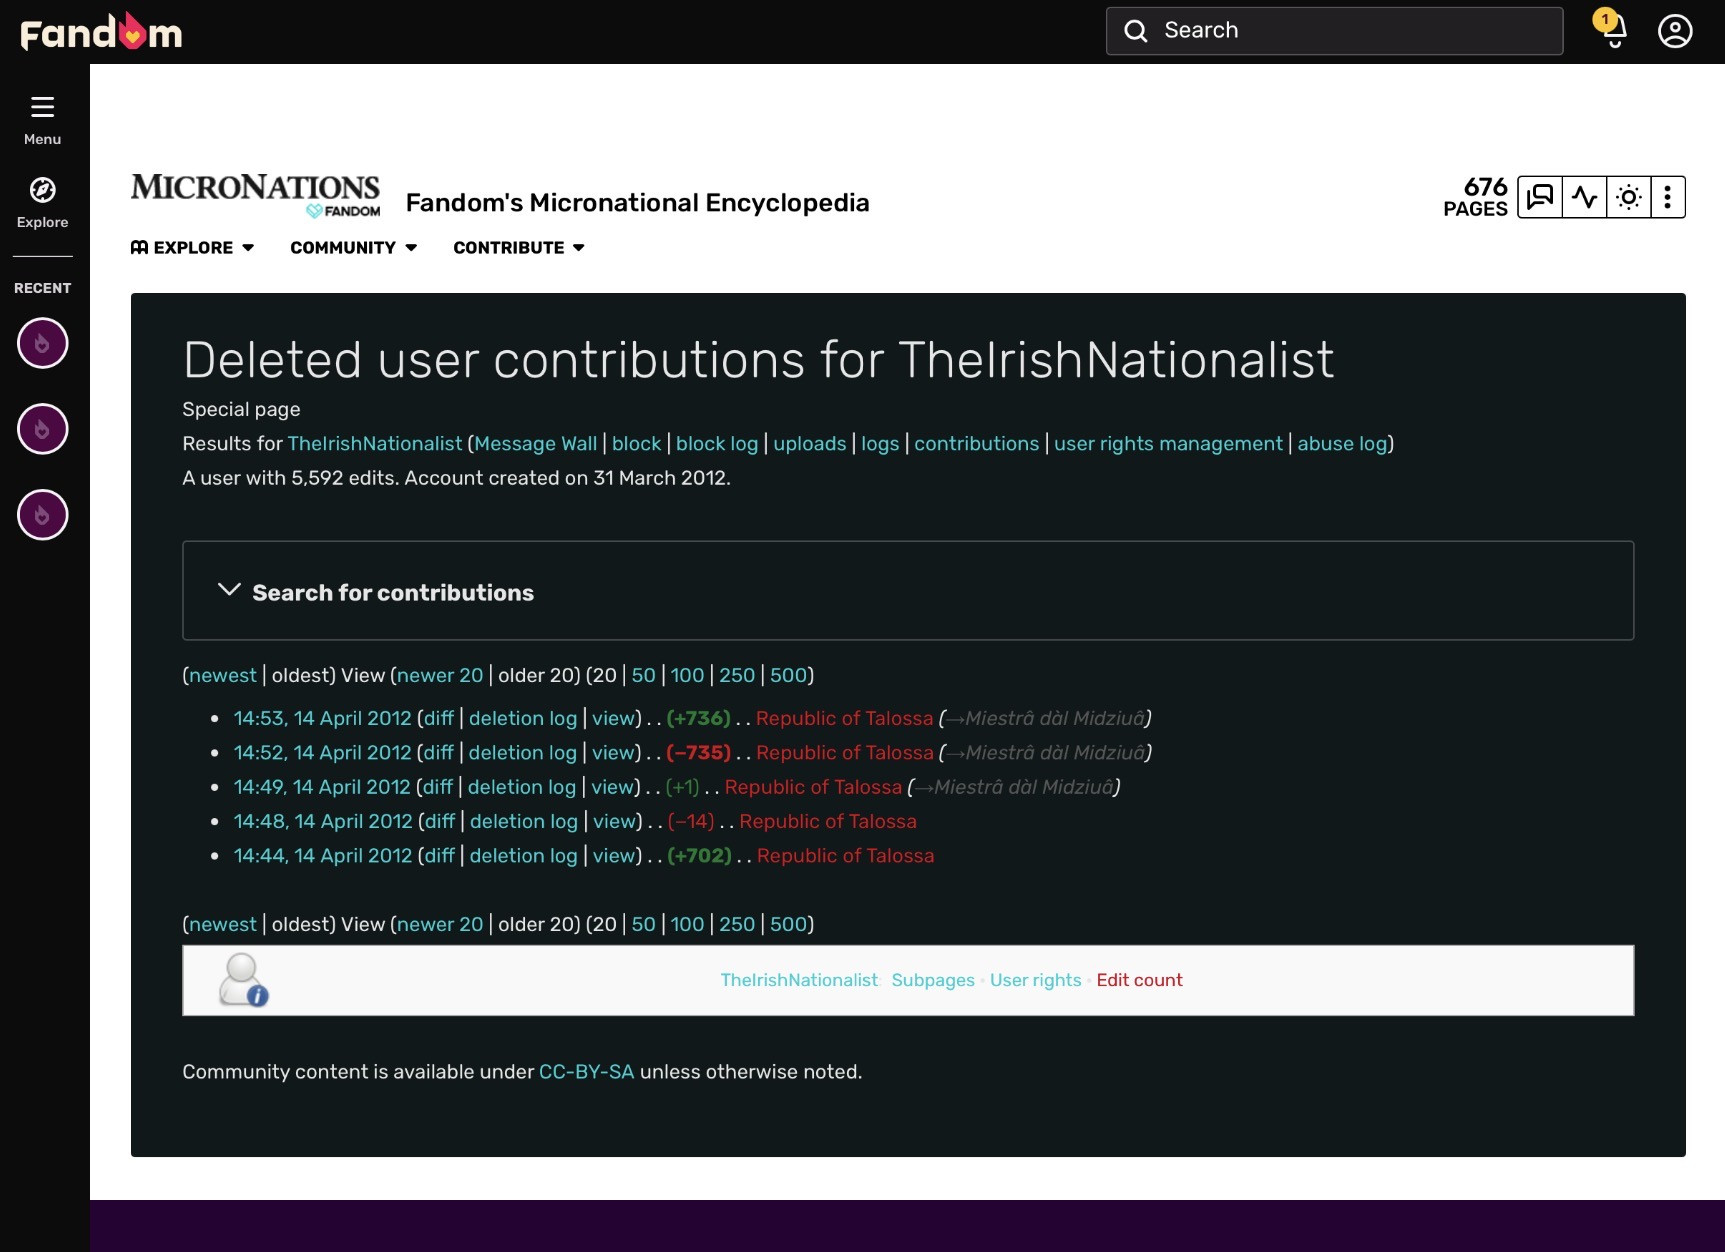Screen dimensions: 1725x1252
Task: Expand the Search for contributions panel
Action: (x=908, y=591)
